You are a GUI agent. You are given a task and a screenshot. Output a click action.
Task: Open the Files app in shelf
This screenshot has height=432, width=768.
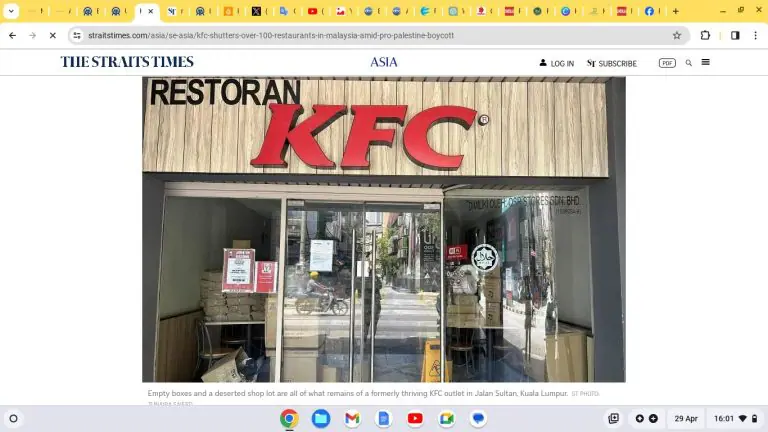pos(321,418)
